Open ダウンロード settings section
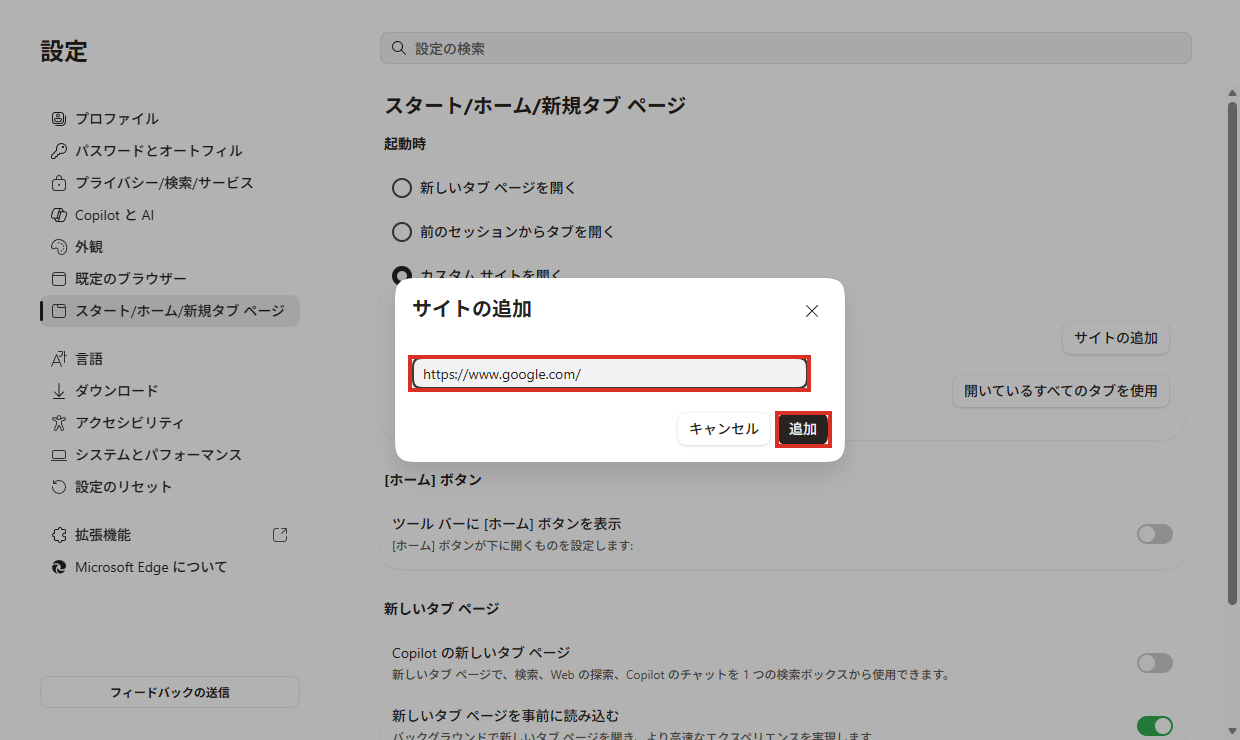This screenshot has height=740, width=1240. 170,390
